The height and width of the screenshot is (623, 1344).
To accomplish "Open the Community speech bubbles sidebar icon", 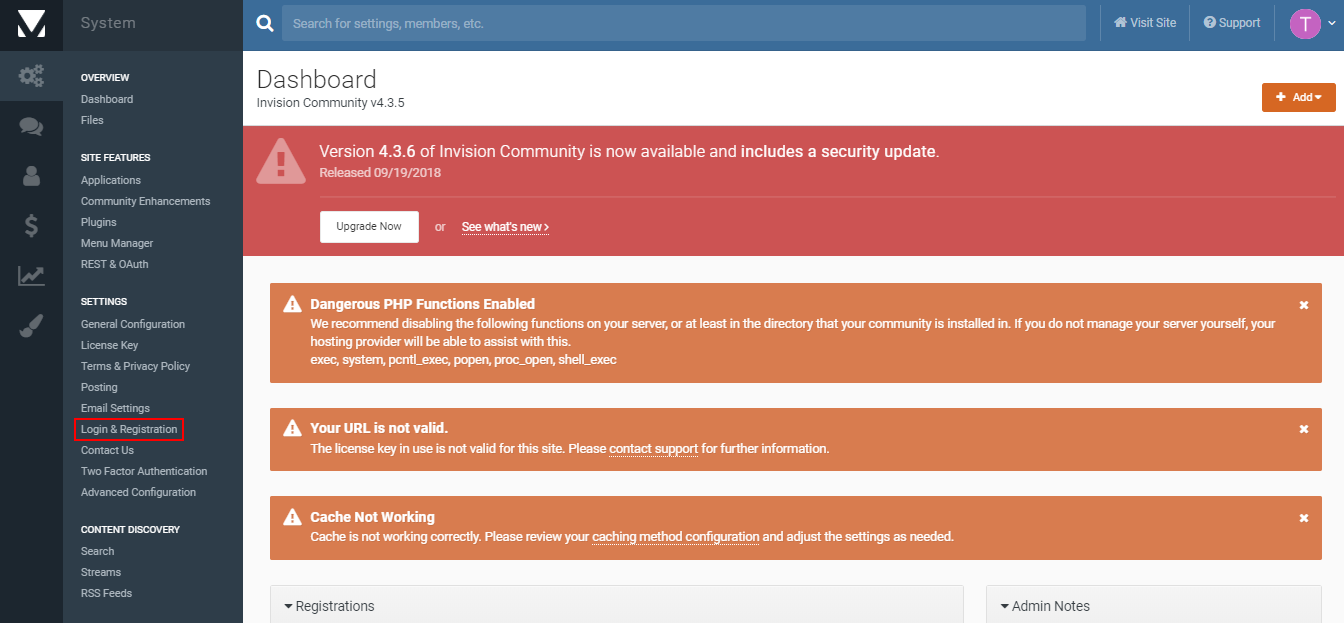I will click(x=31, y=126).
